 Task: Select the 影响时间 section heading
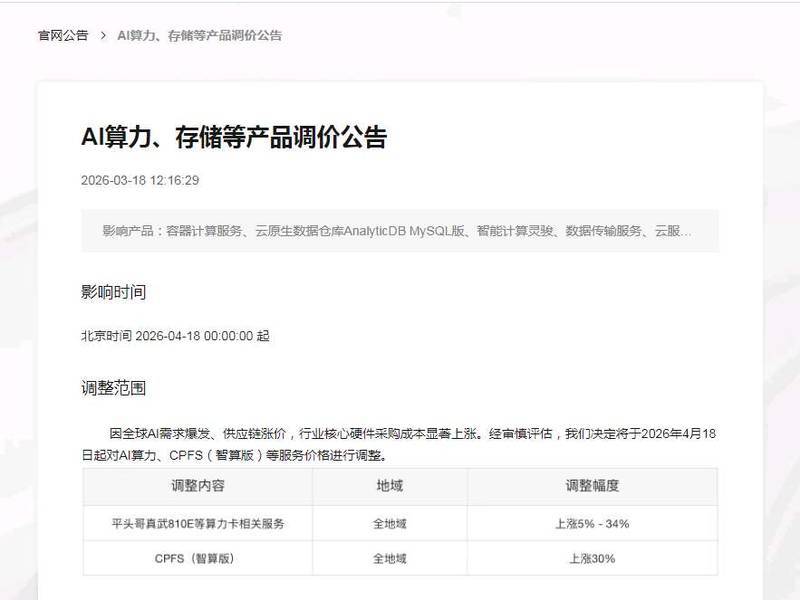tap(114, 292)
